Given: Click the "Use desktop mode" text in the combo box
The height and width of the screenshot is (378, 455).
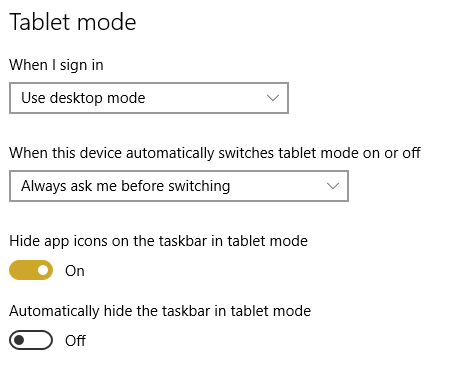Looking at the screenshot, I should 83,98.
